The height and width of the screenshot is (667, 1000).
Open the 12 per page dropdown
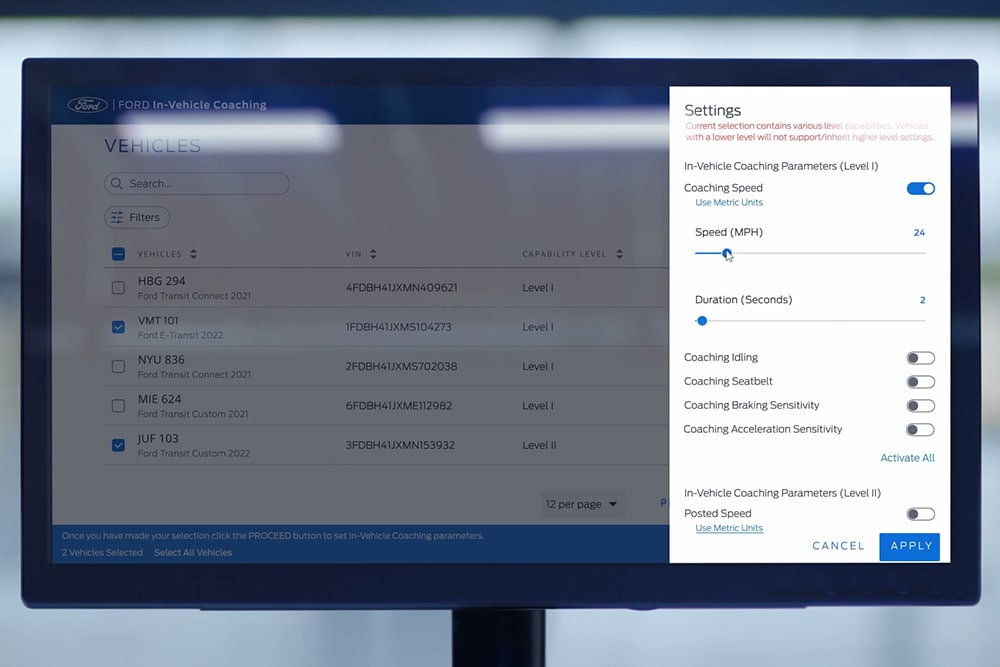[582, 504]
